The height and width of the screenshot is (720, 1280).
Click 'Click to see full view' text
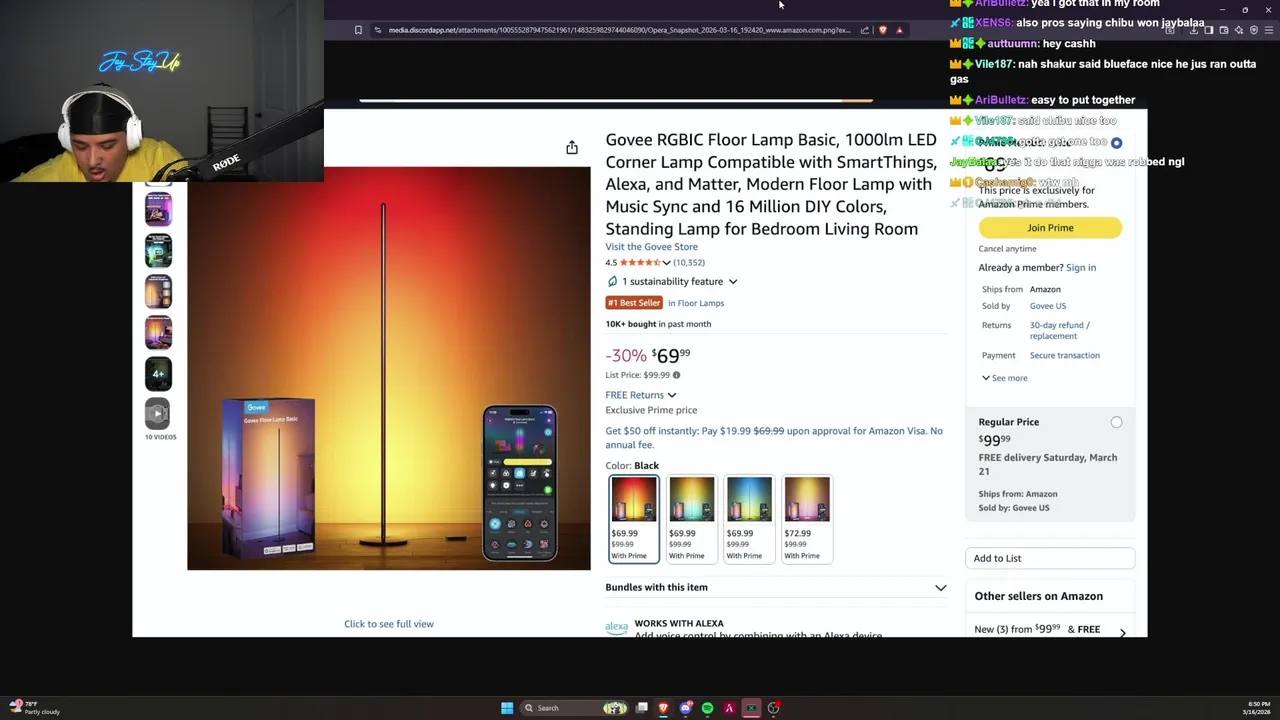[389, 624]
